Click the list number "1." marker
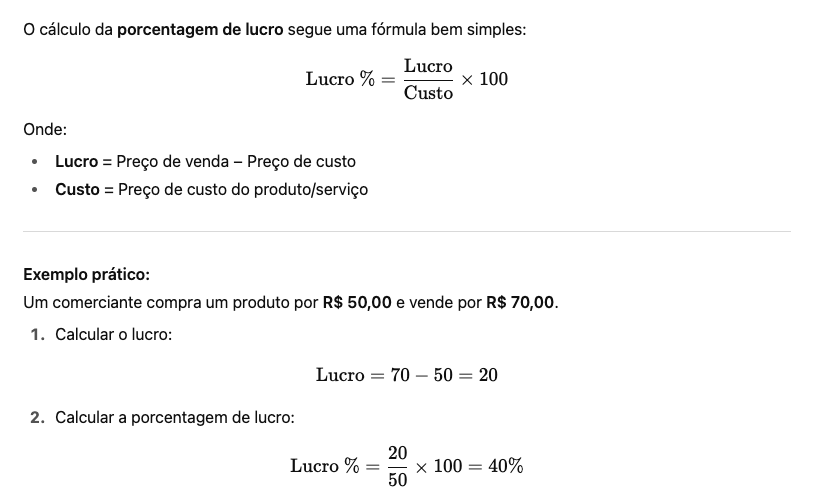The height and width of the screenshot is (504, 835). (38, 335)
